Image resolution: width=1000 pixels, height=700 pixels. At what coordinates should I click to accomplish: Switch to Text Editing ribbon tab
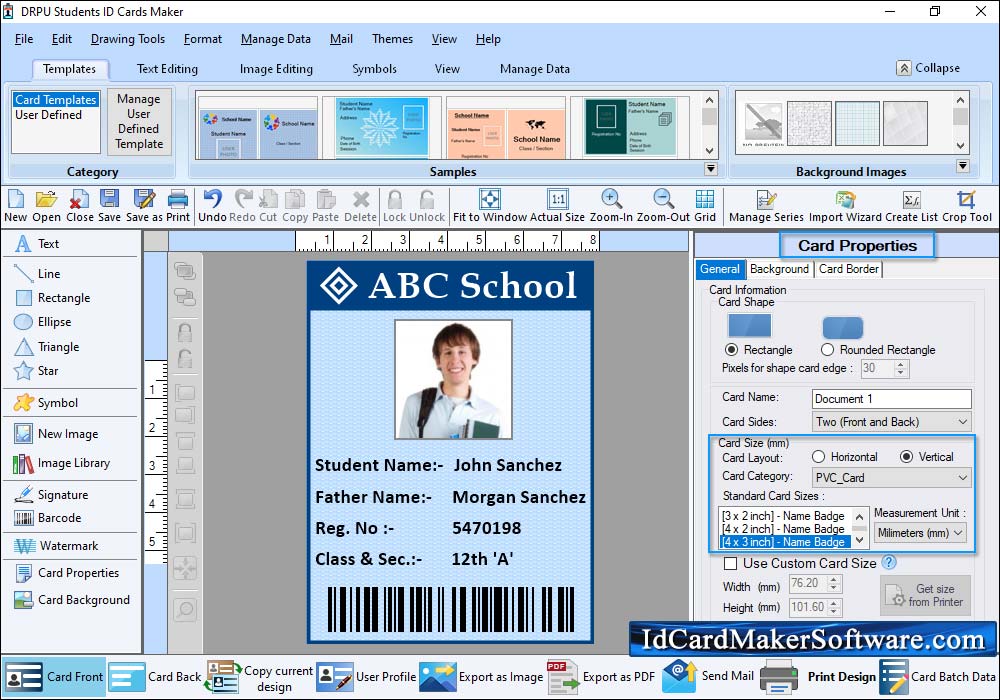(x=167, y=69)
